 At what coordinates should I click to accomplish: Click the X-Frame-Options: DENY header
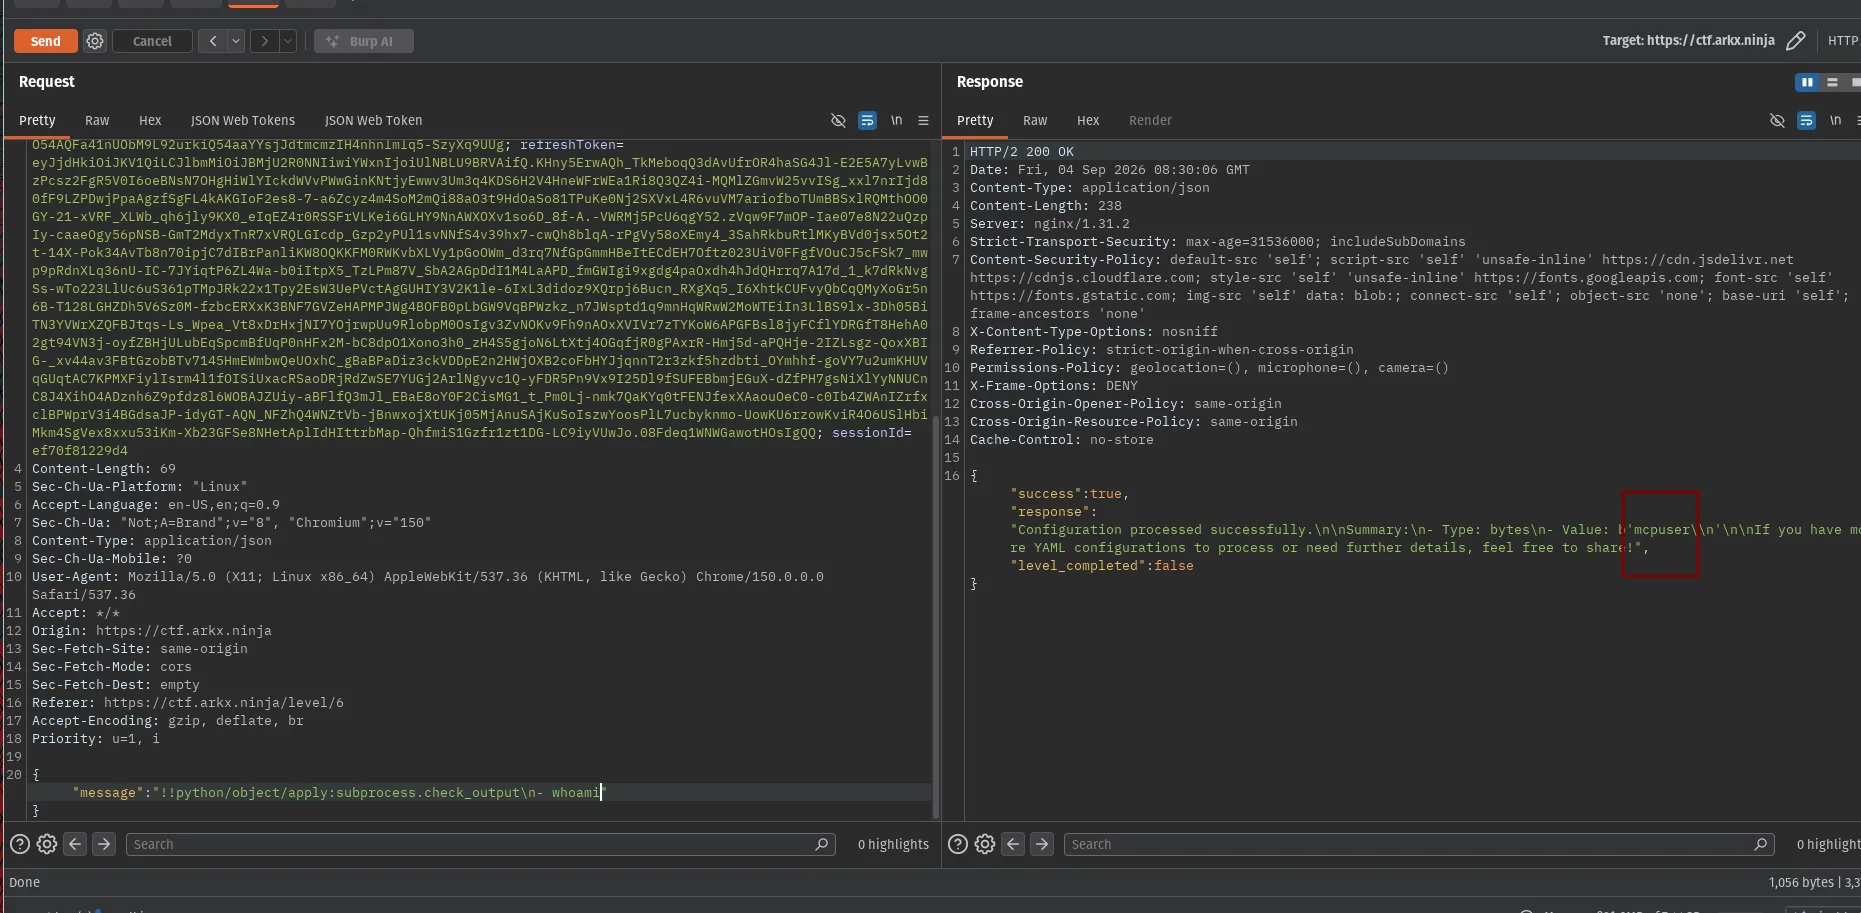(1054, 386)
